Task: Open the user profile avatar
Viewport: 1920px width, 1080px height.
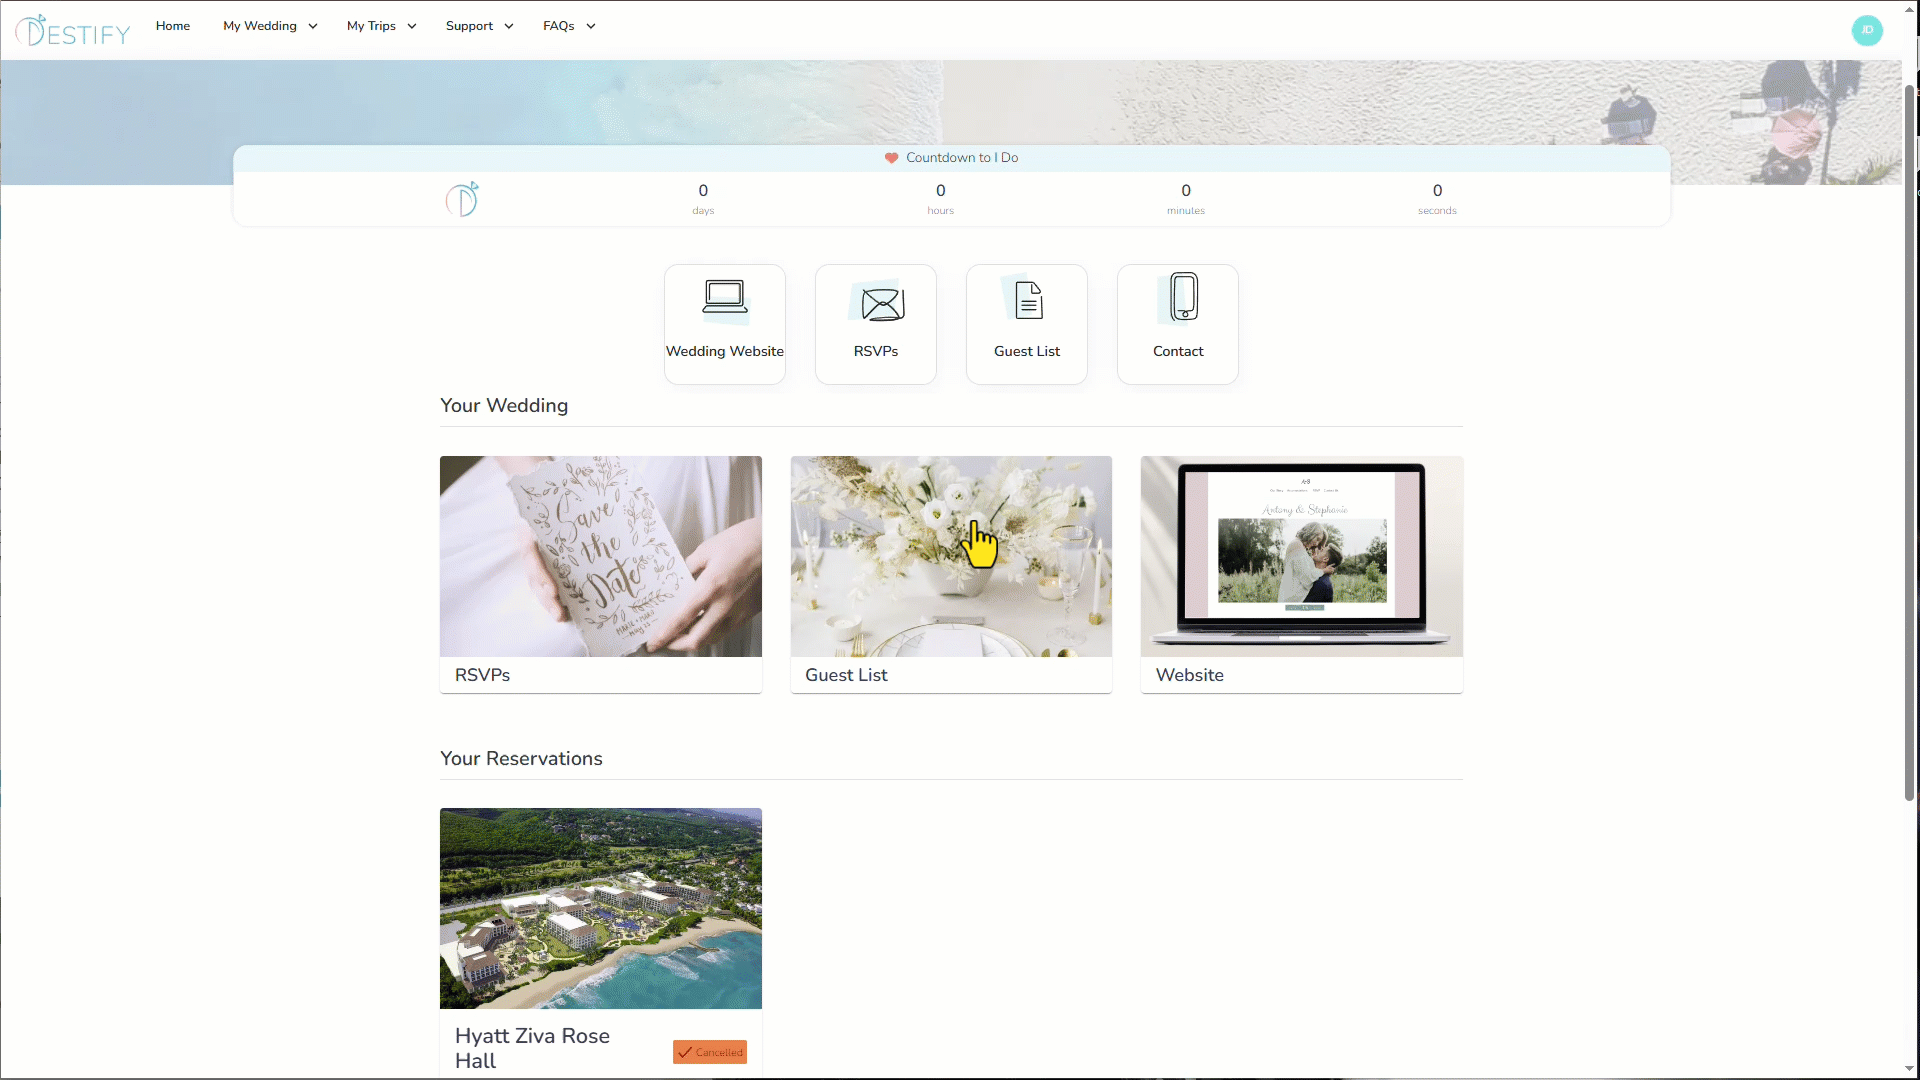Action: click(x=1866, y=30)
